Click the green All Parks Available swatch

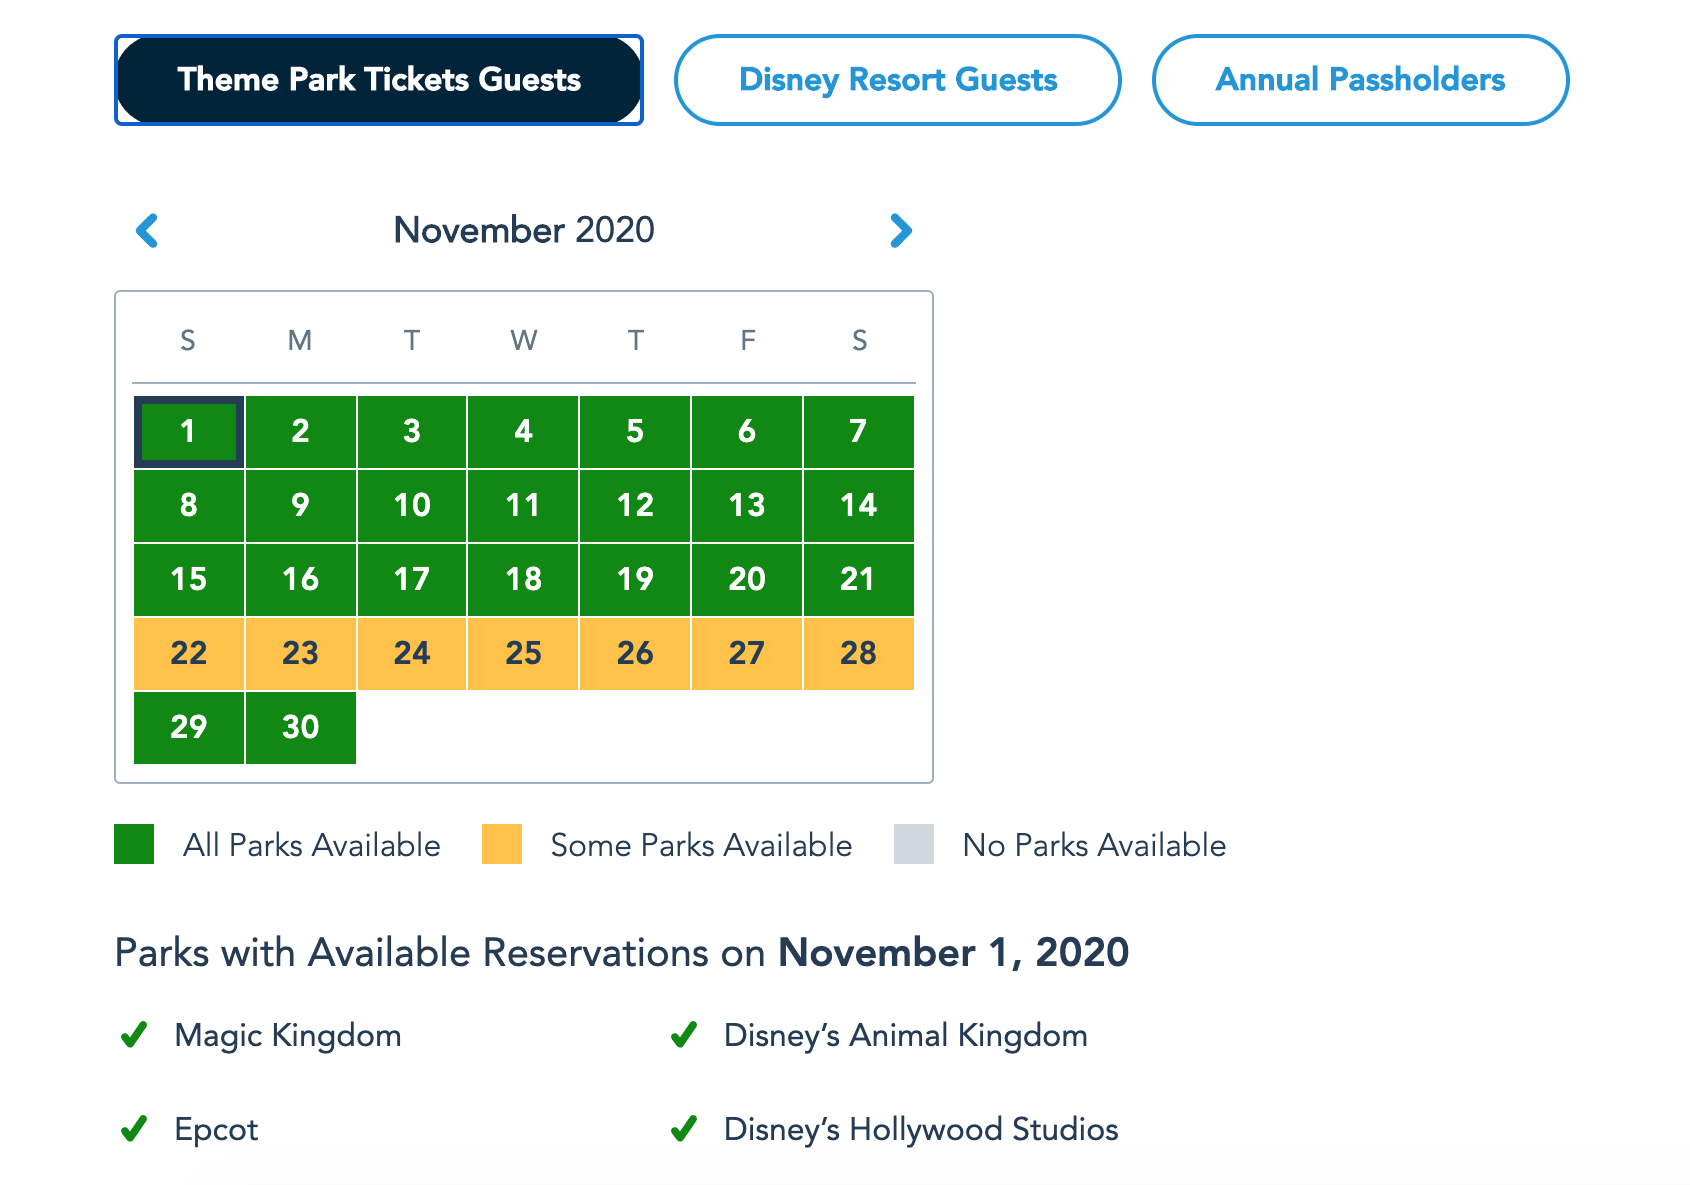134,844
